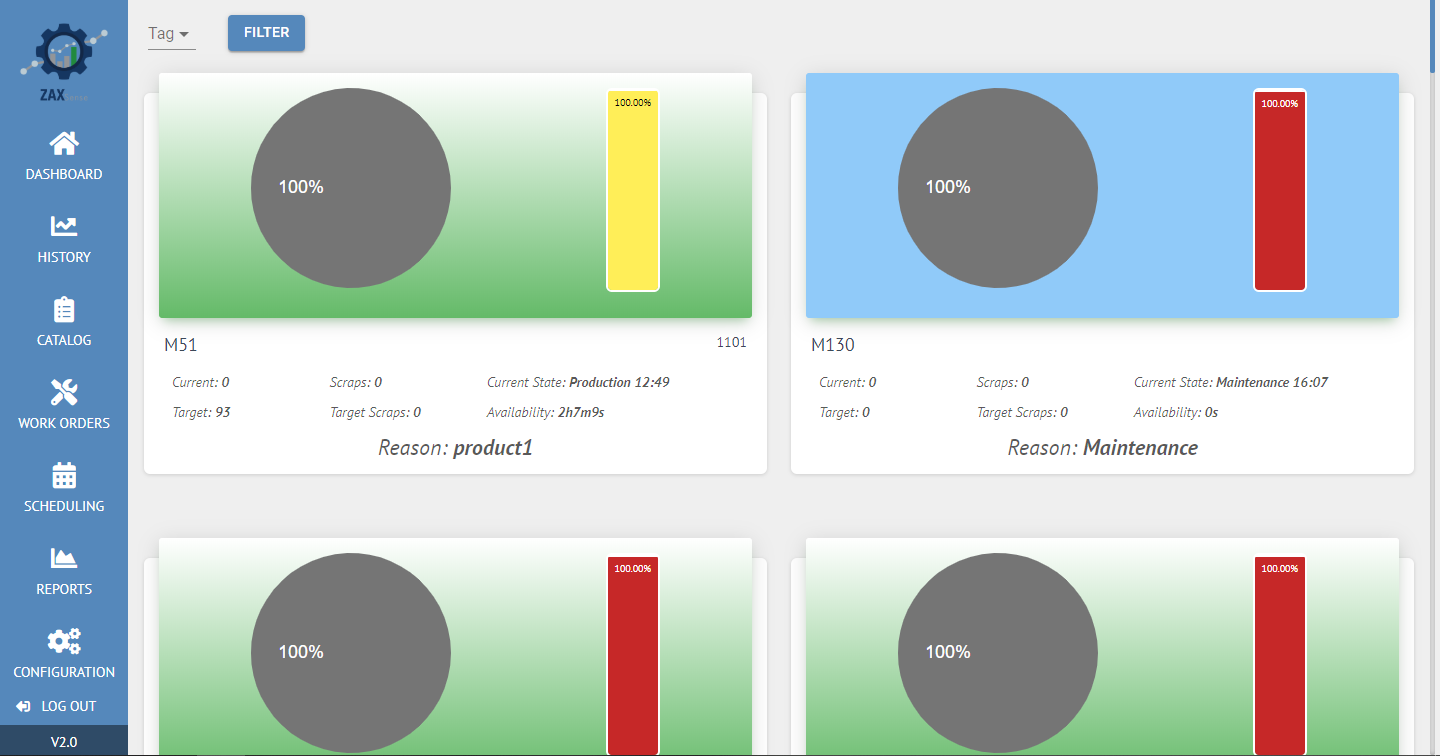This screenshot has height=756, width=1440.
Task: Click the M51 machine name
Action: tap(181, 345)
